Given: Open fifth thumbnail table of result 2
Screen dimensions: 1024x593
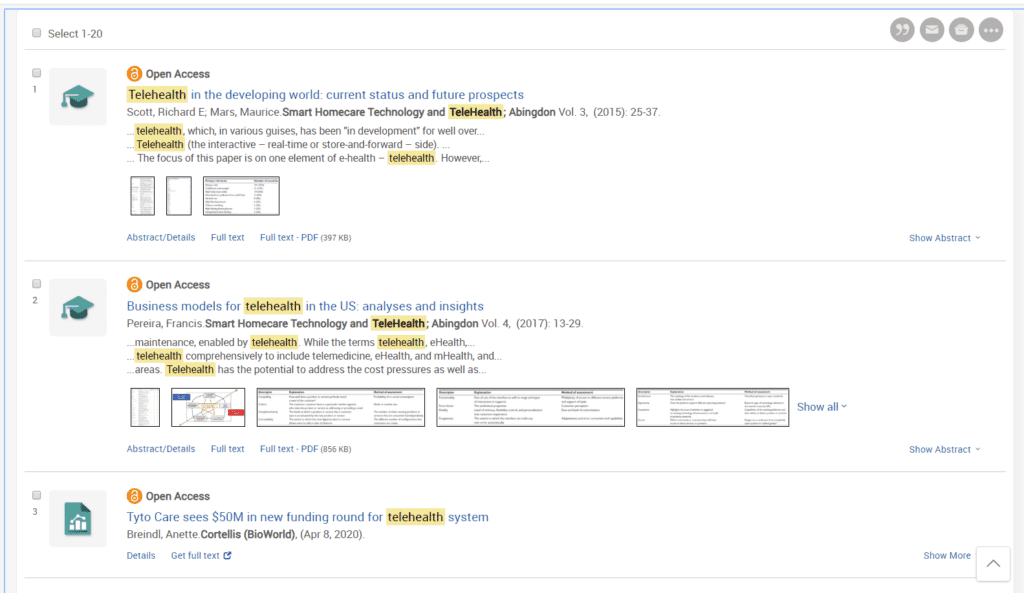Looking at the screenshot, I should (x=712, y=408).
